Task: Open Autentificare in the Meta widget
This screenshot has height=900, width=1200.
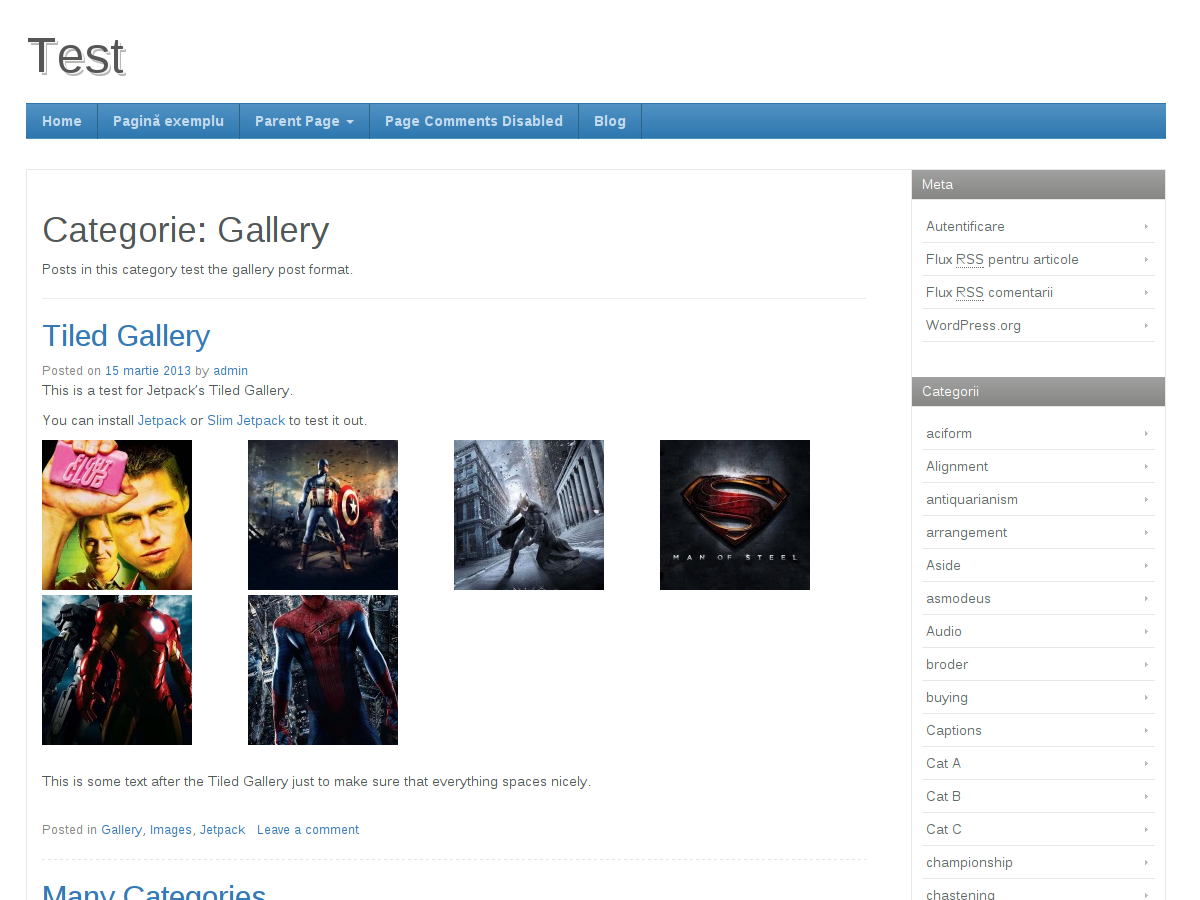Action: pyautogui.click(x=965, y=226)
